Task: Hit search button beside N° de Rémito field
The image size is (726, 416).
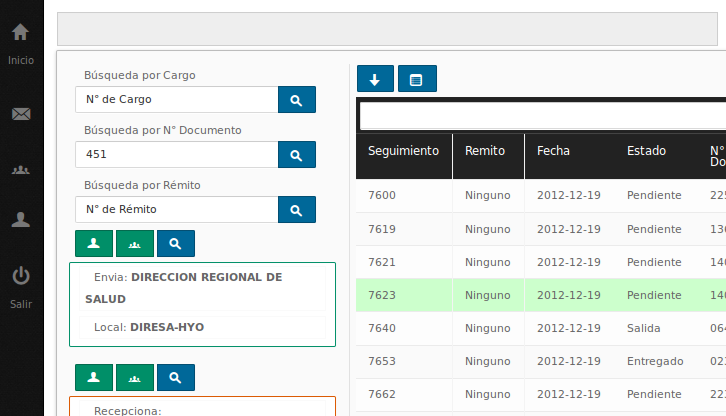Action: coord(296,210)
